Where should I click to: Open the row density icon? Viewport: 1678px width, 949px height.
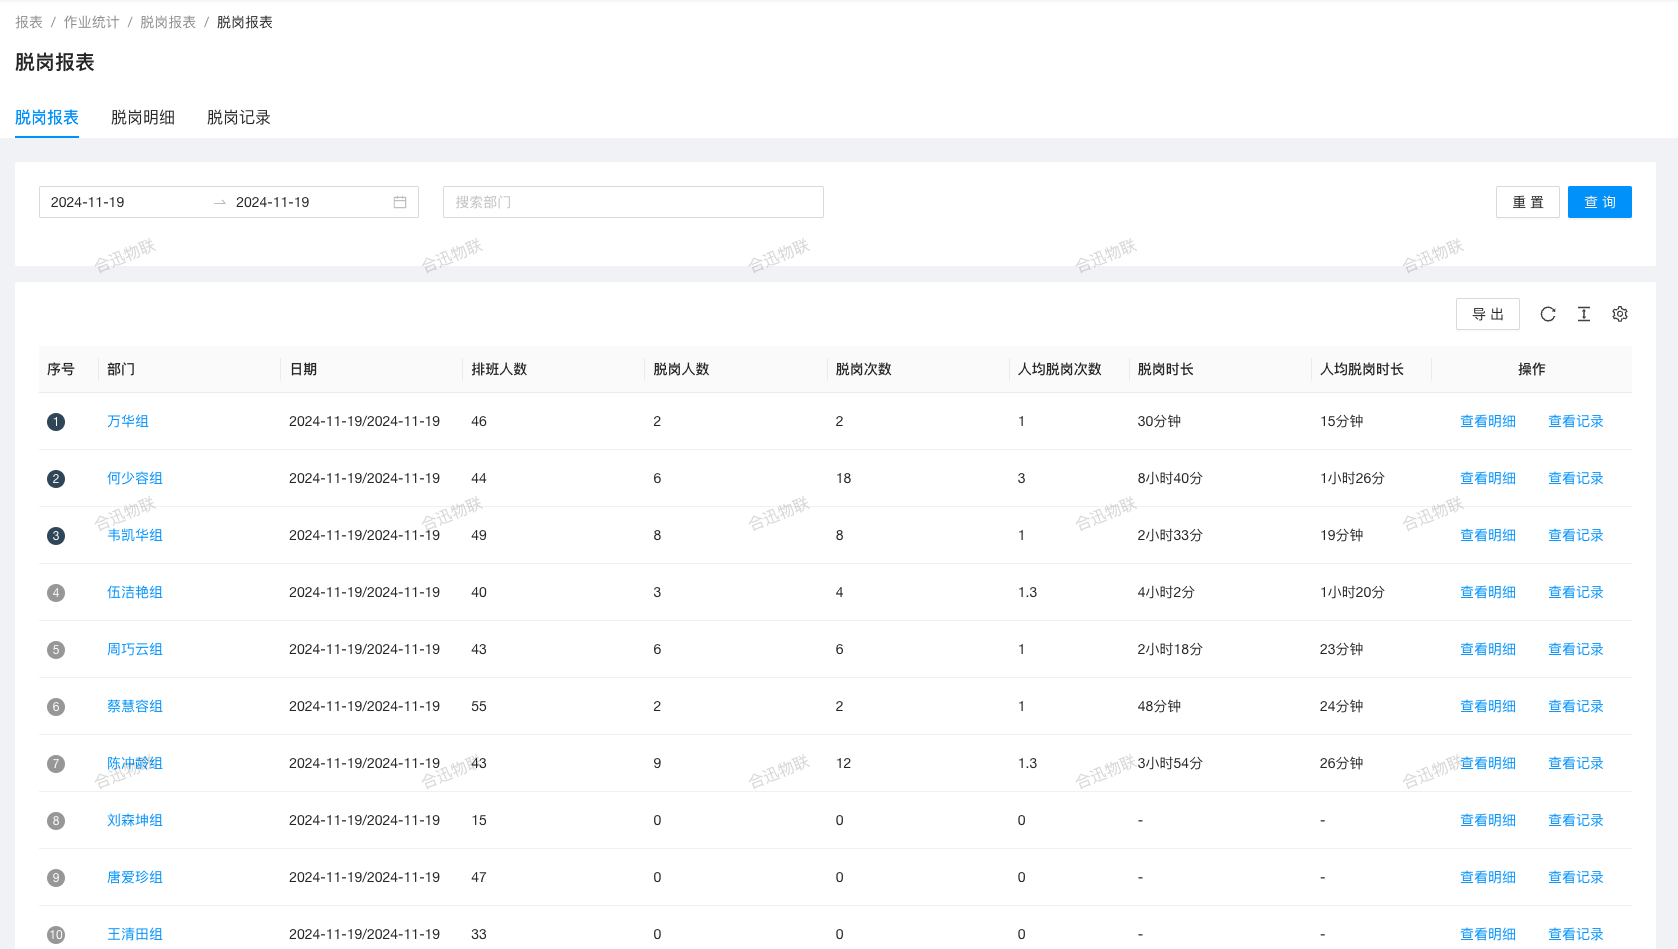point(1584,314)
